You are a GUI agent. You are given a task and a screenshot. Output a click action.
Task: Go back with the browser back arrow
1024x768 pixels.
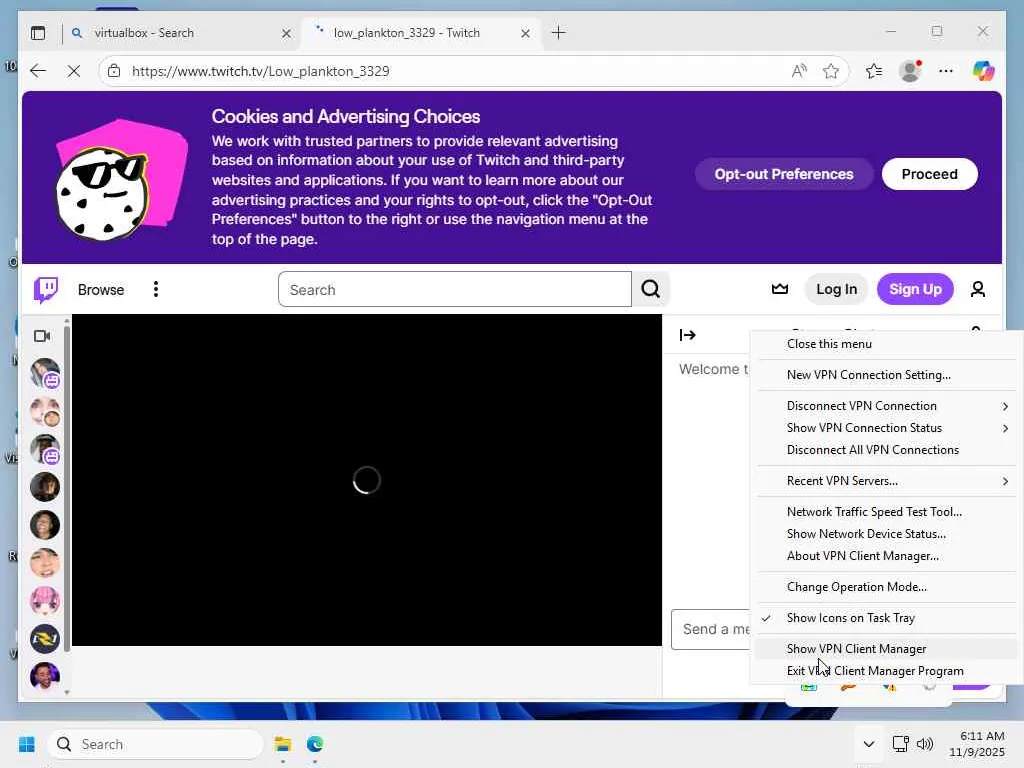pos(38,71)
